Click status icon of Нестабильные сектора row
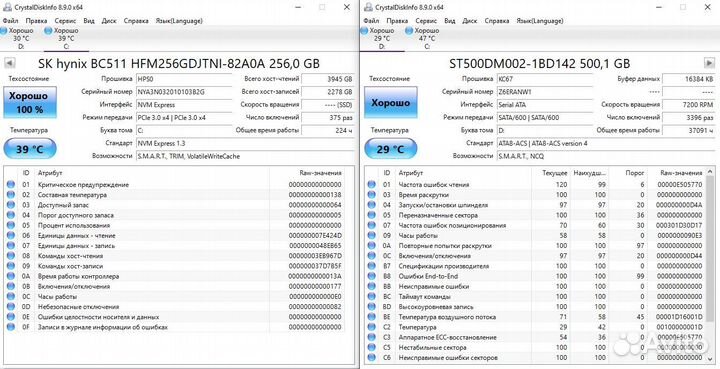This screenshot has height=369, width=720. [x=371, y=347]
